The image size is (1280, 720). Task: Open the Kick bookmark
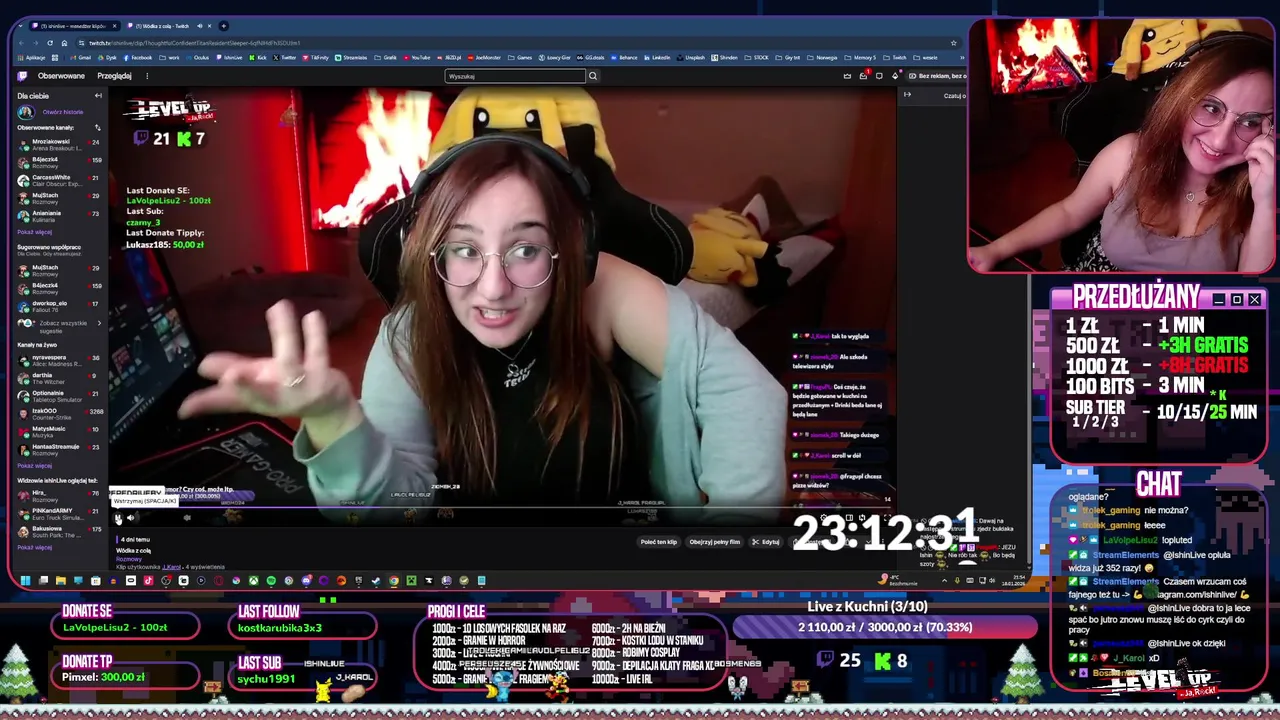(258, 58)
